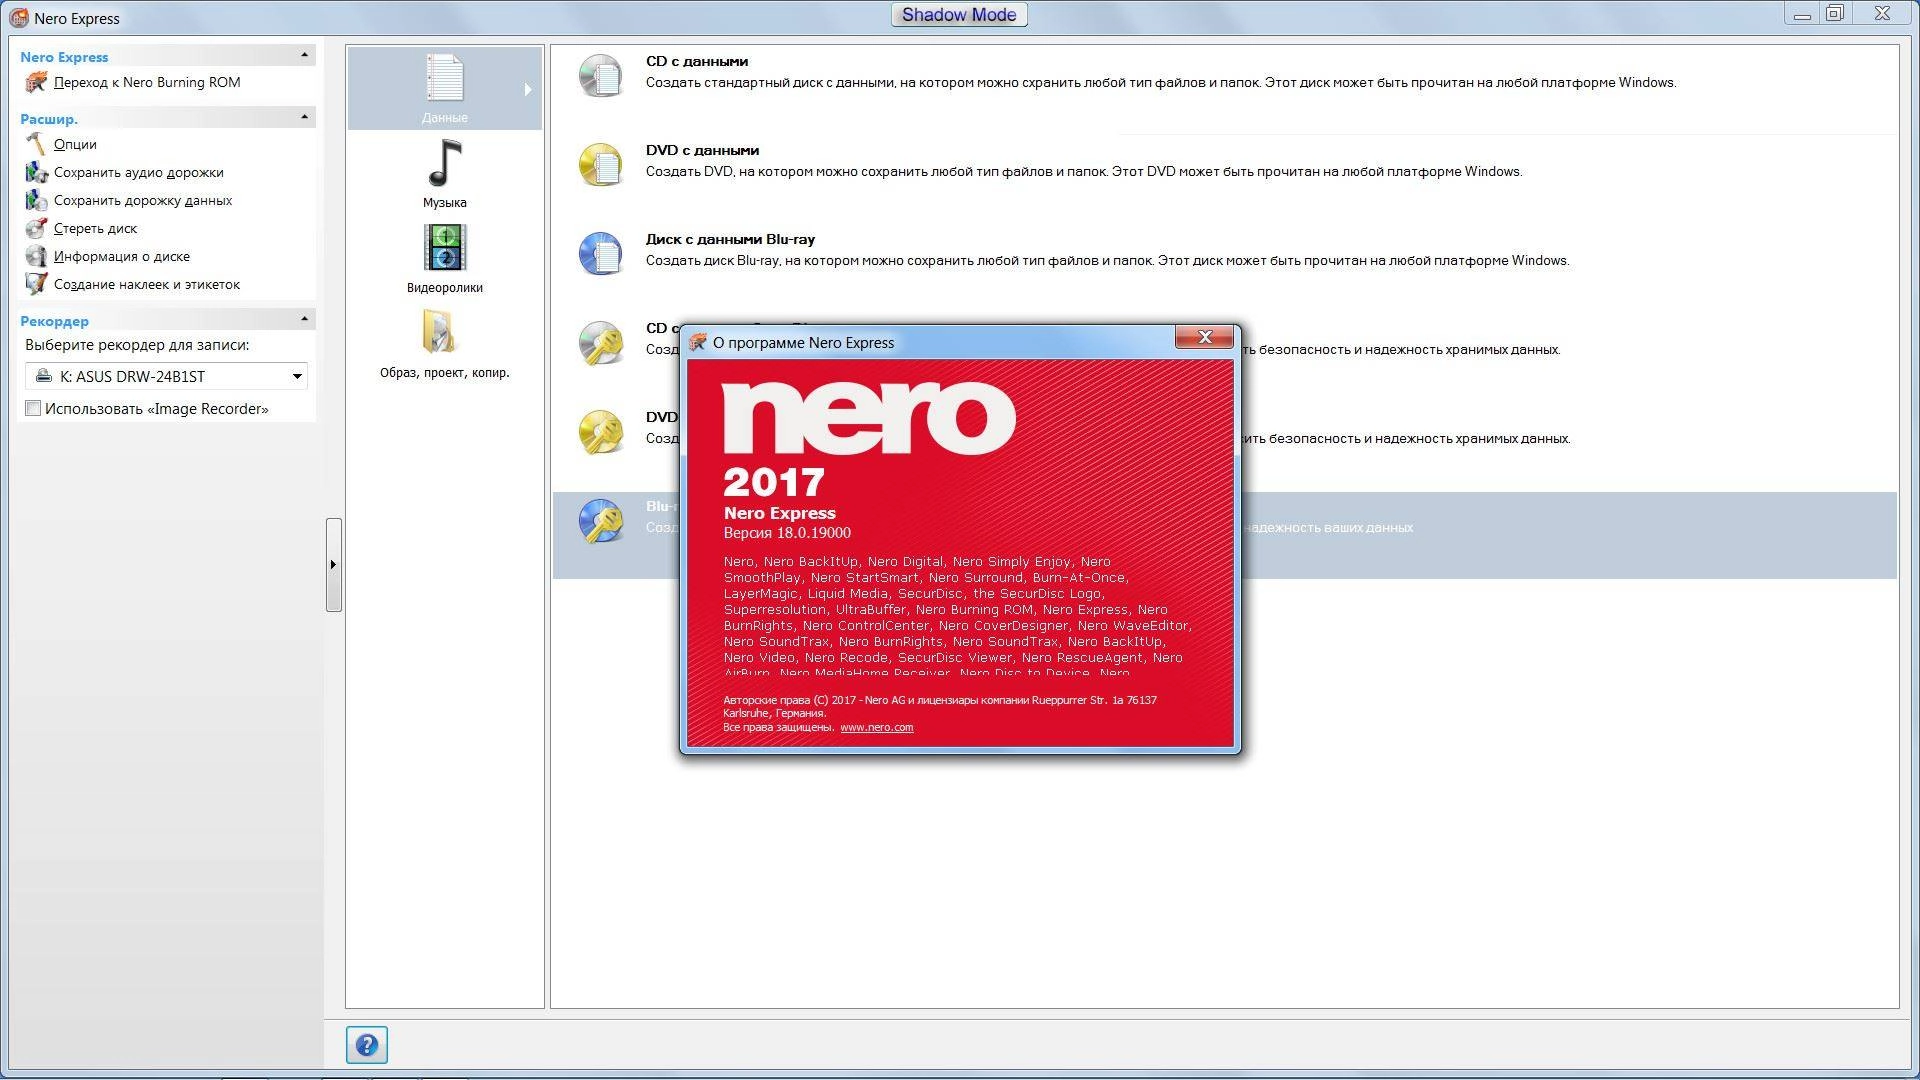Click the SecurDisc Blu-ray key icon
Screen dimensions: 1920x1080
[600, 520]
